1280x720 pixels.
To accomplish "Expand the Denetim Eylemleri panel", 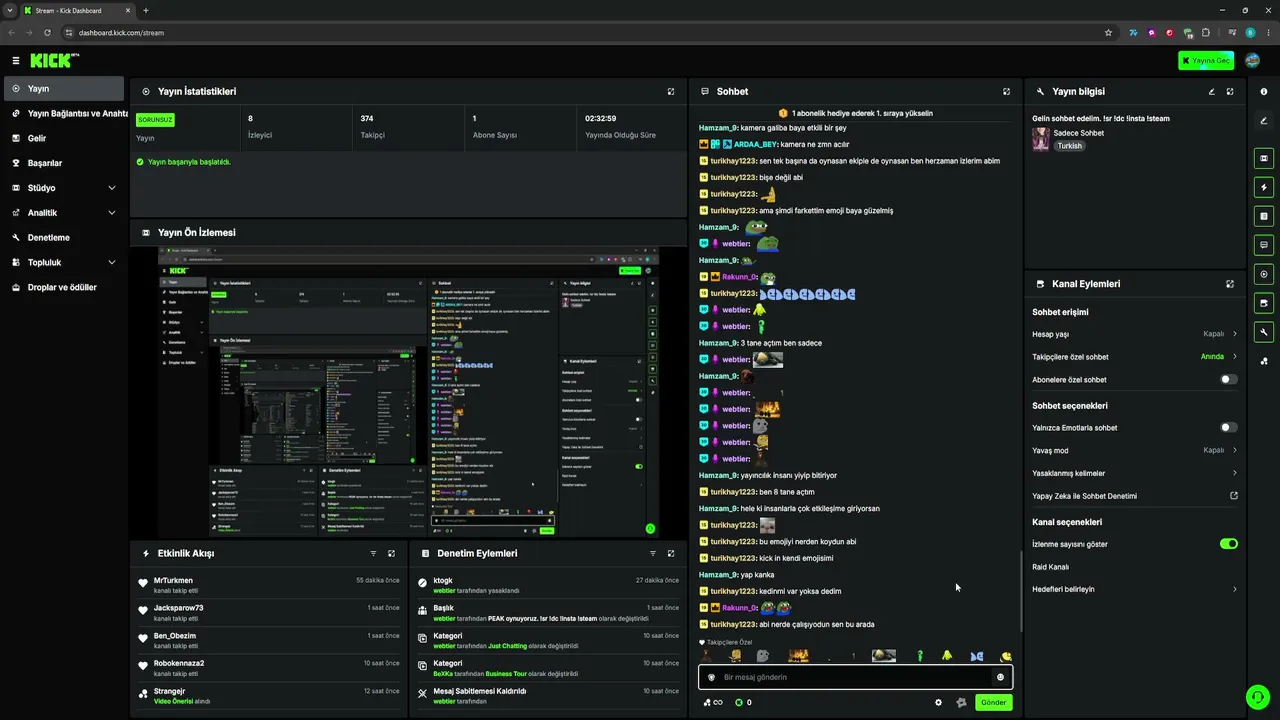I will tap(671, 553).
